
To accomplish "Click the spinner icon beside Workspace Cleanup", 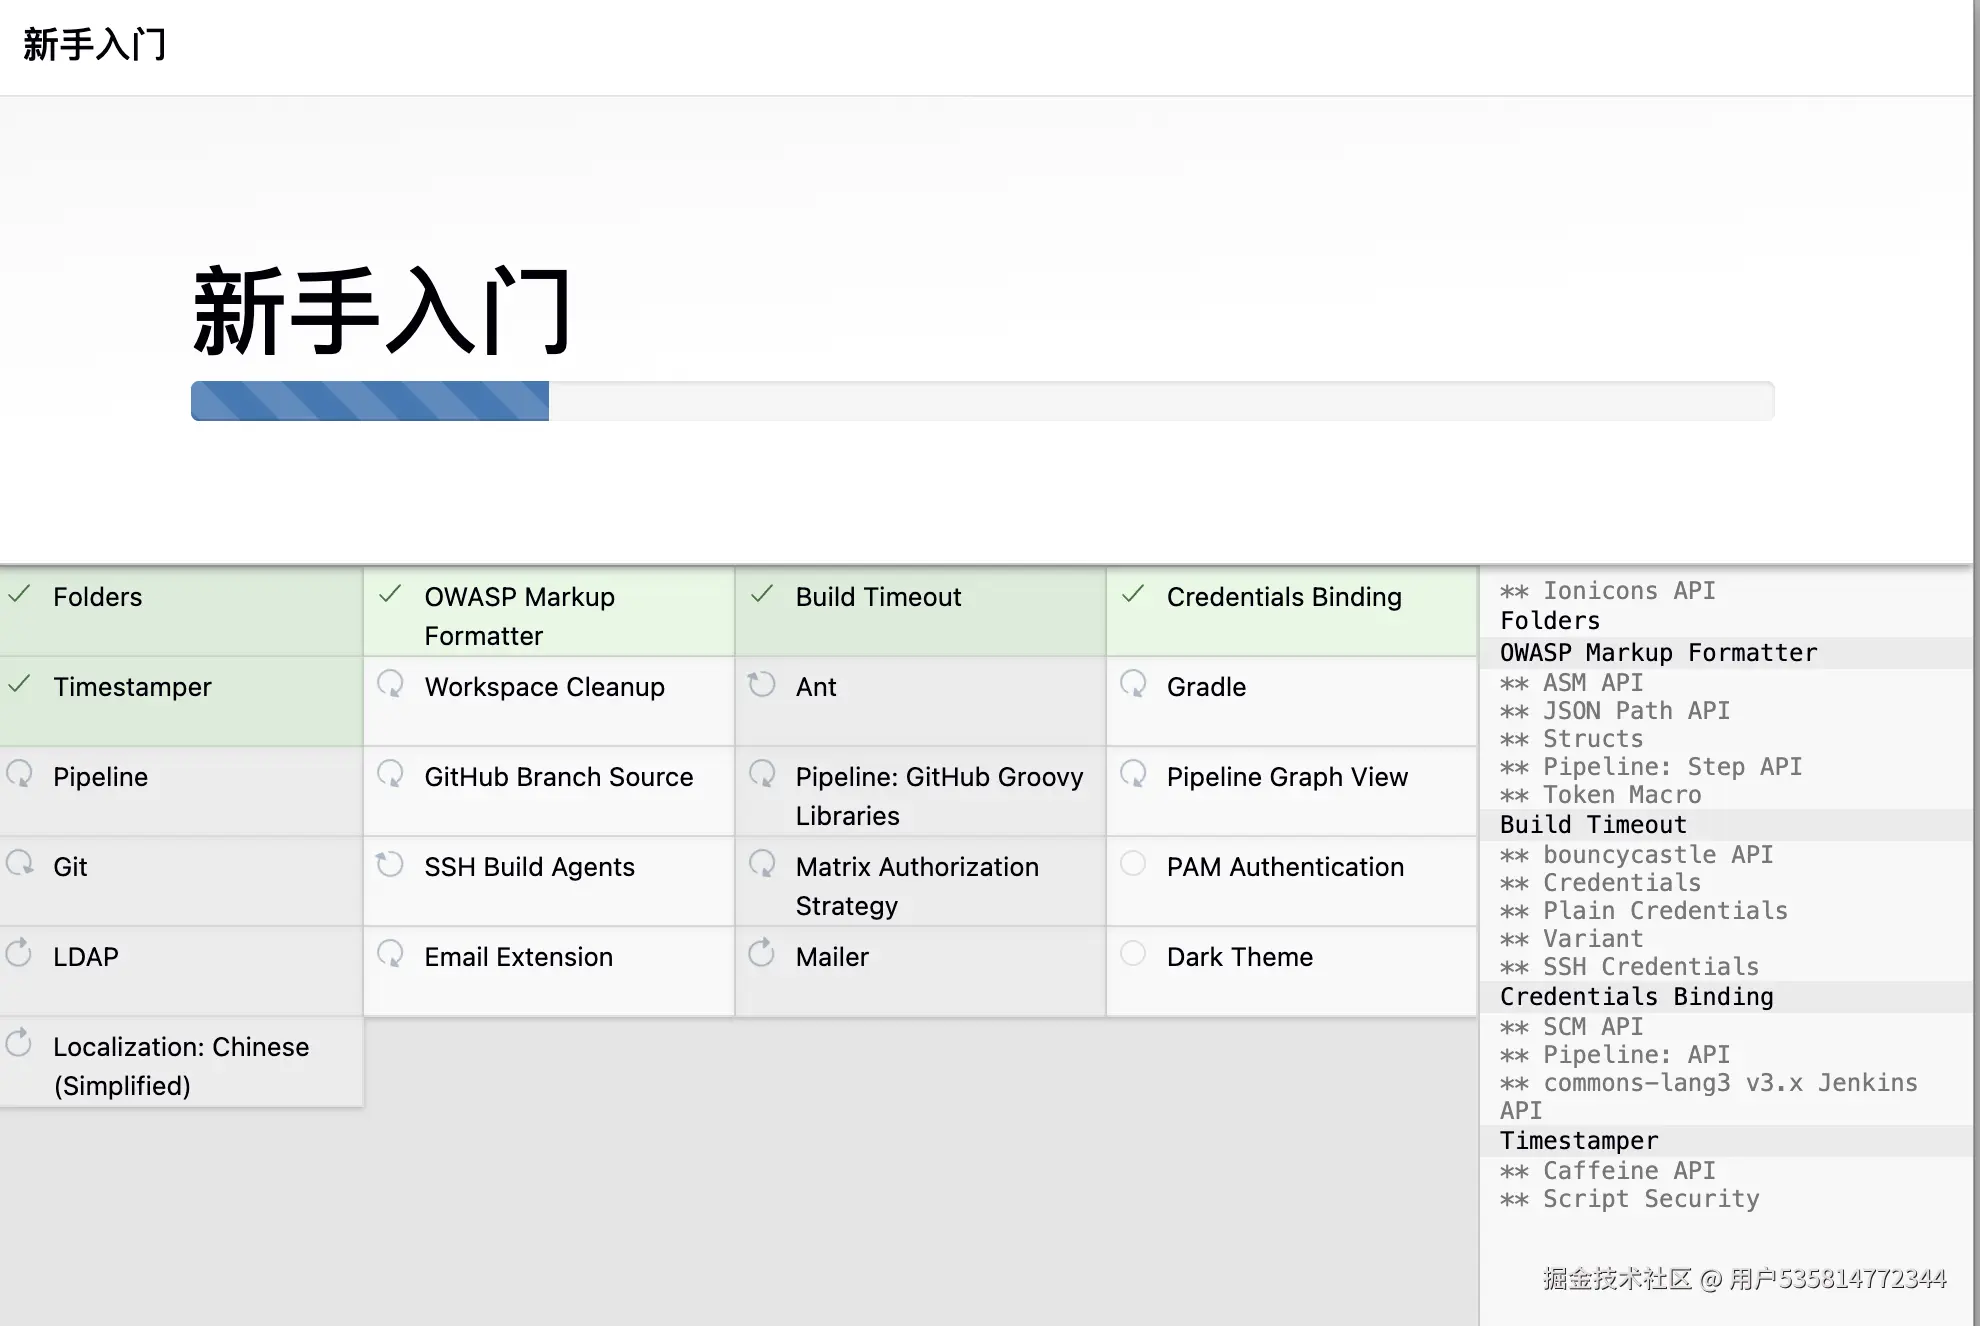I will pos(390,684).
